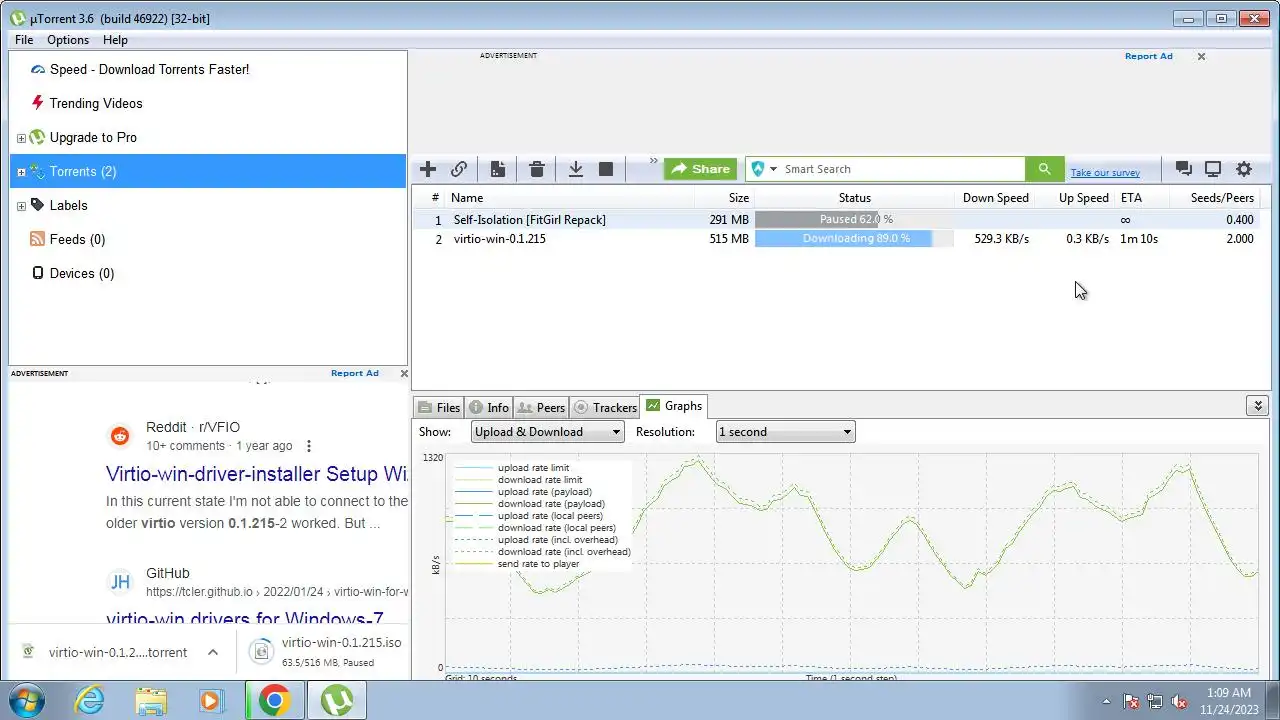Screen dimensions: 1280x720
Task: Click the Speed gauge sidebar icon
Action: click(37, 69)
